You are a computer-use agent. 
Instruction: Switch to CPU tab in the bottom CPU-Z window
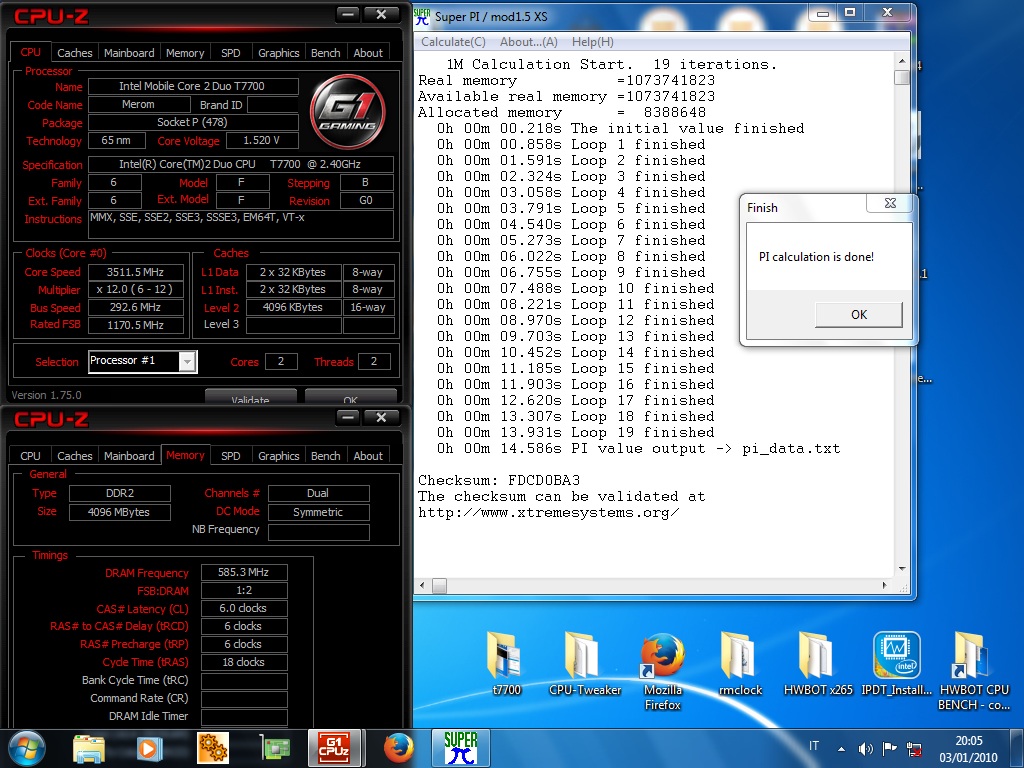tap(30, 456)
